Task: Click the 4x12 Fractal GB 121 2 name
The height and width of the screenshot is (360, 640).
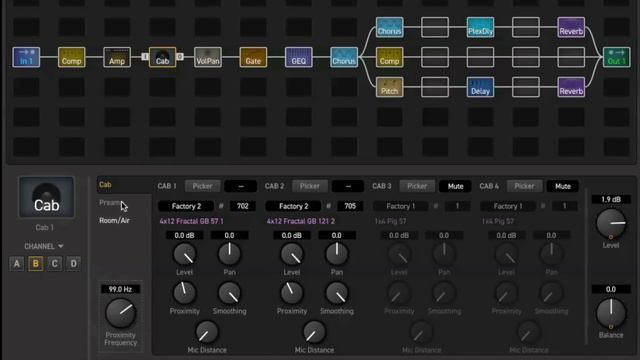Action: (x=301, y=221)
